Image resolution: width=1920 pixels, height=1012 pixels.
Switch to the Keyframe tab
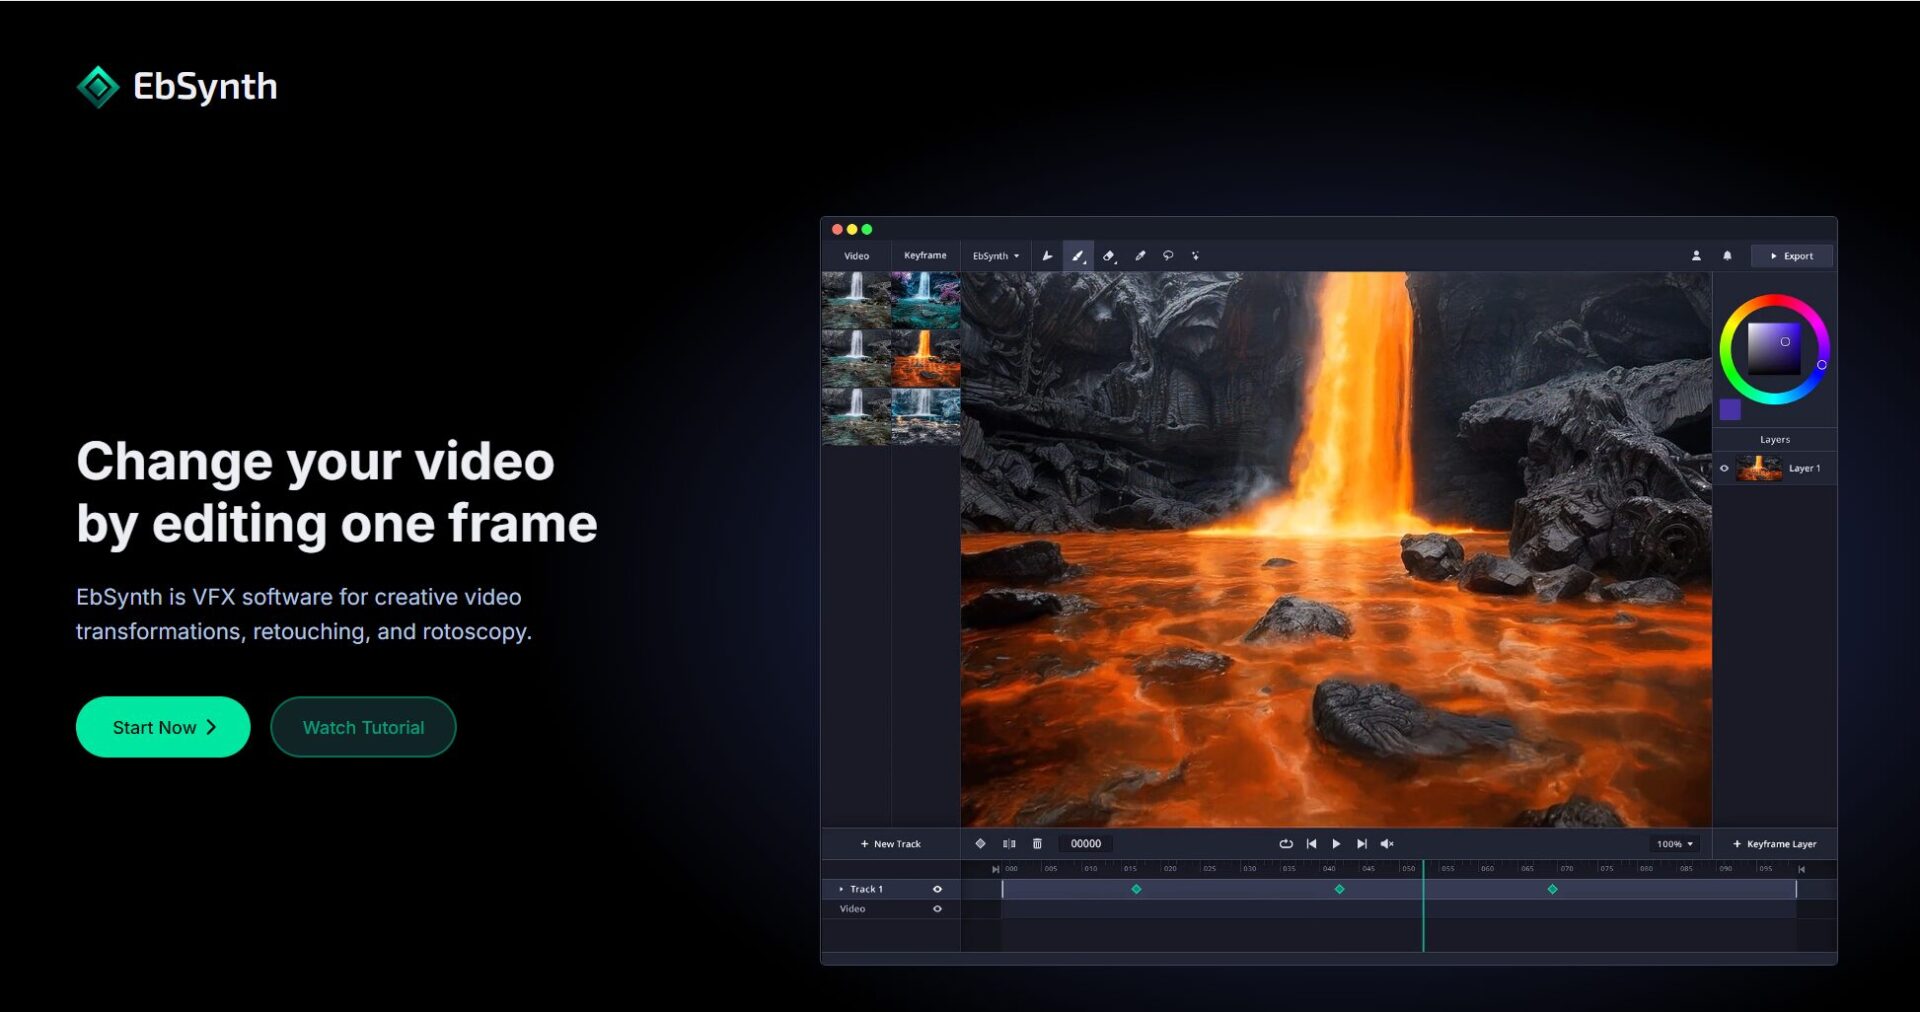point(925,256)
